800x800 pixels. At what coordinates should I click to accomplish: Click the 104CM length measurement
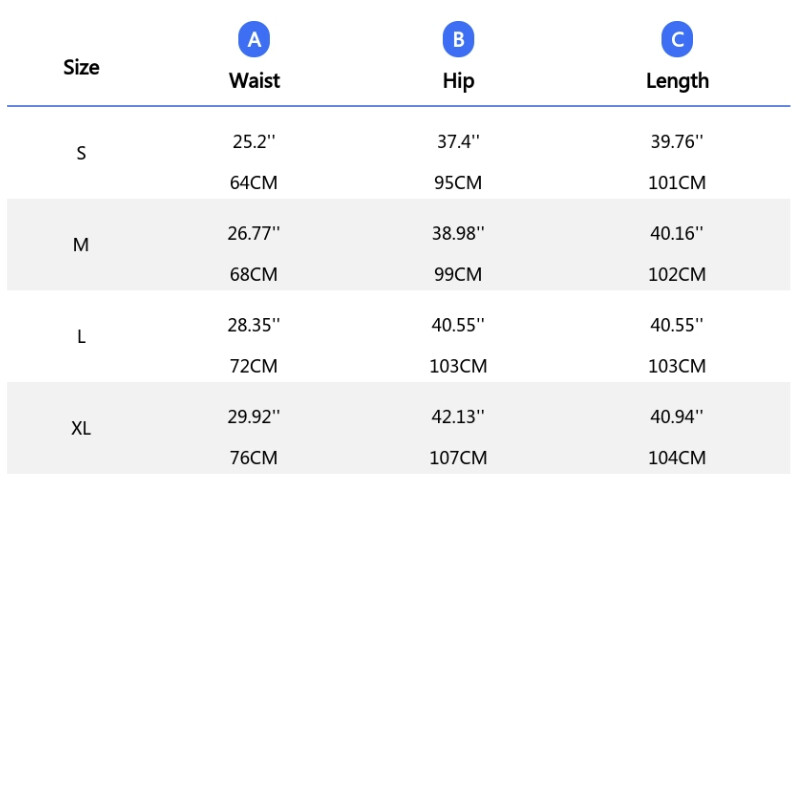tap(677, 458)
